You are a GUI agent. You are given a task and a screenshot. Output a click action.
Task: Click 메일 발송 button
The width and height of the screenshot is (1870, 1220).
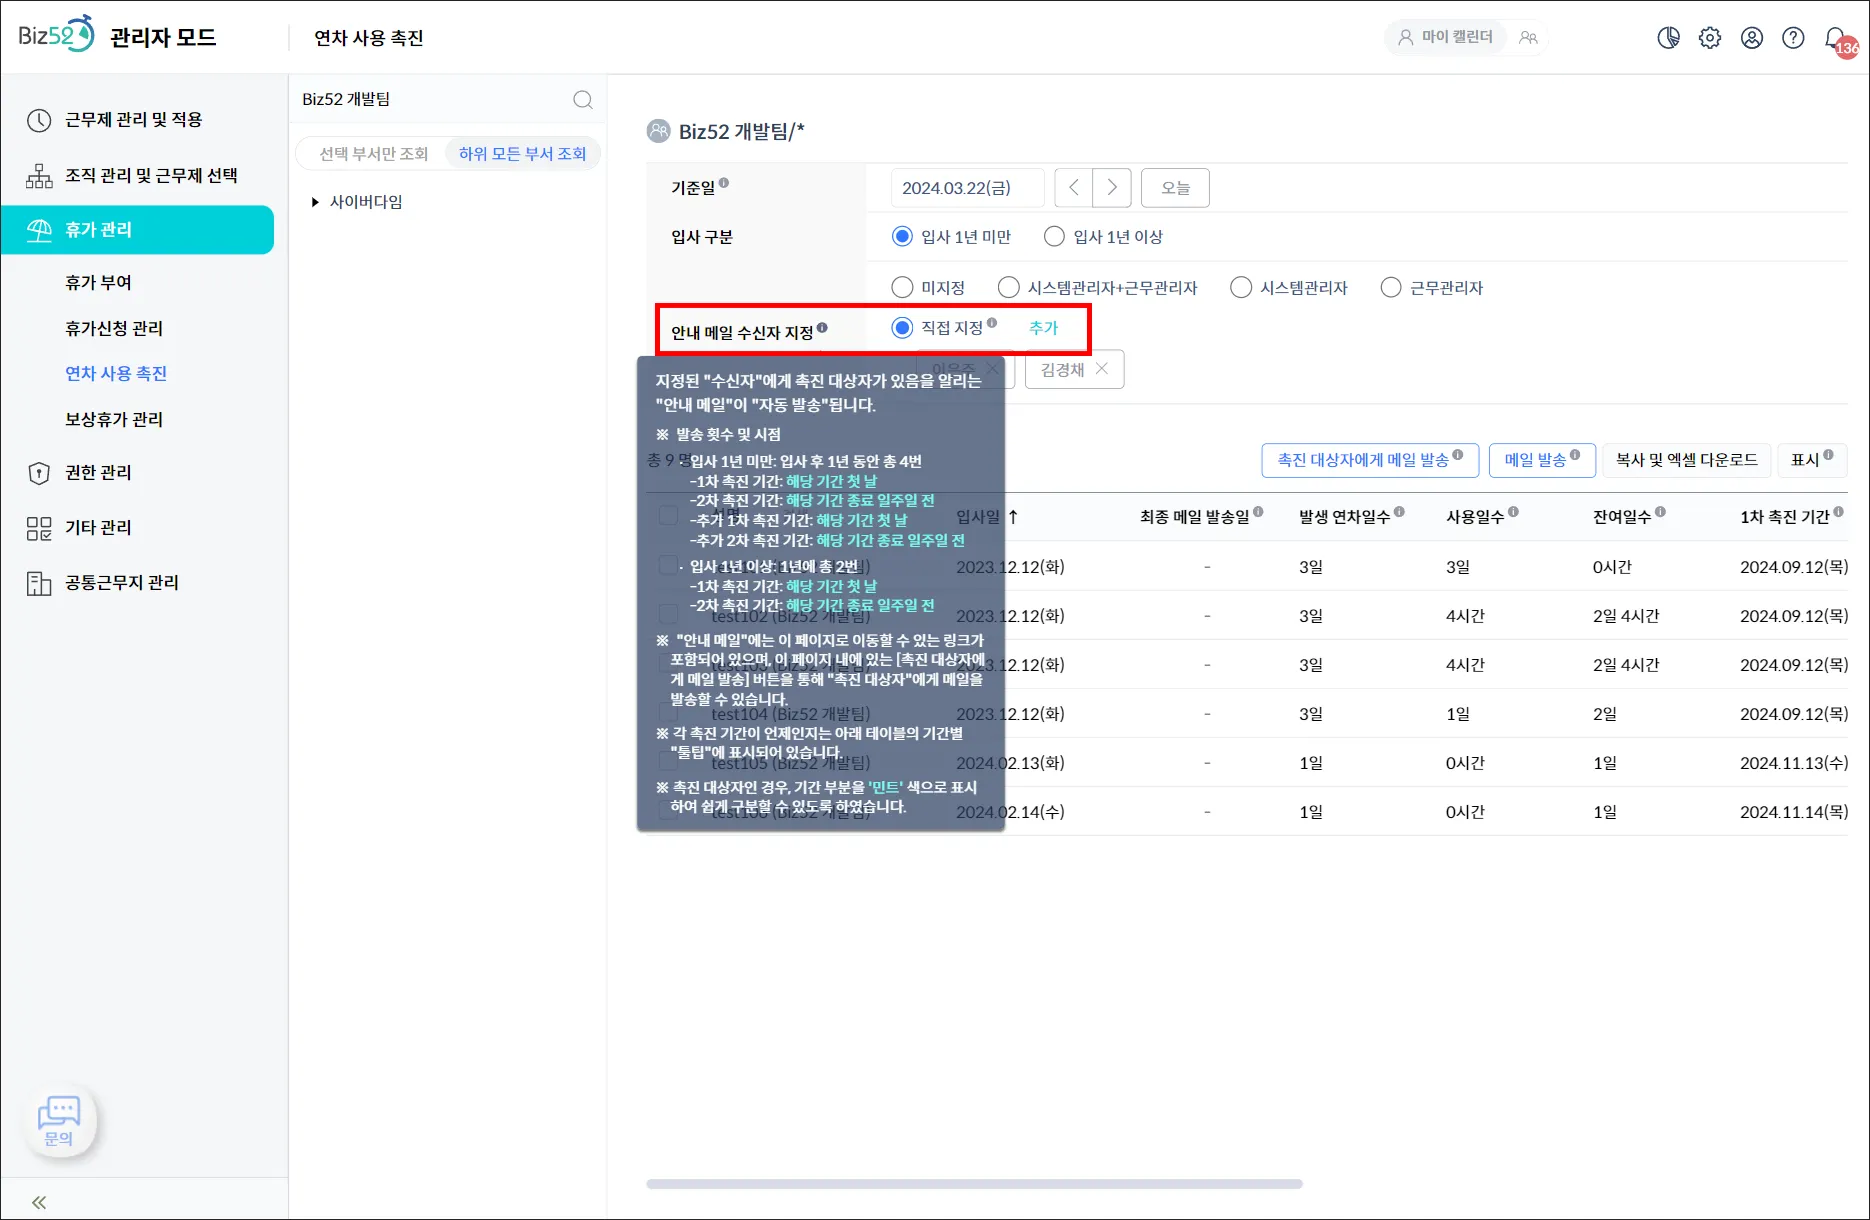coord(1542,460)
